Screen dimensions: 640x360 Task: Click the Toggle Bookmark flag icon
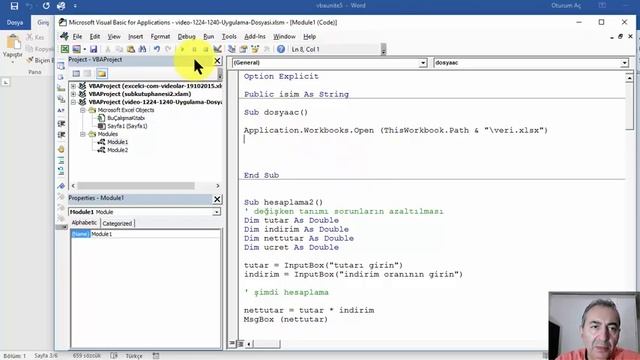61,186
